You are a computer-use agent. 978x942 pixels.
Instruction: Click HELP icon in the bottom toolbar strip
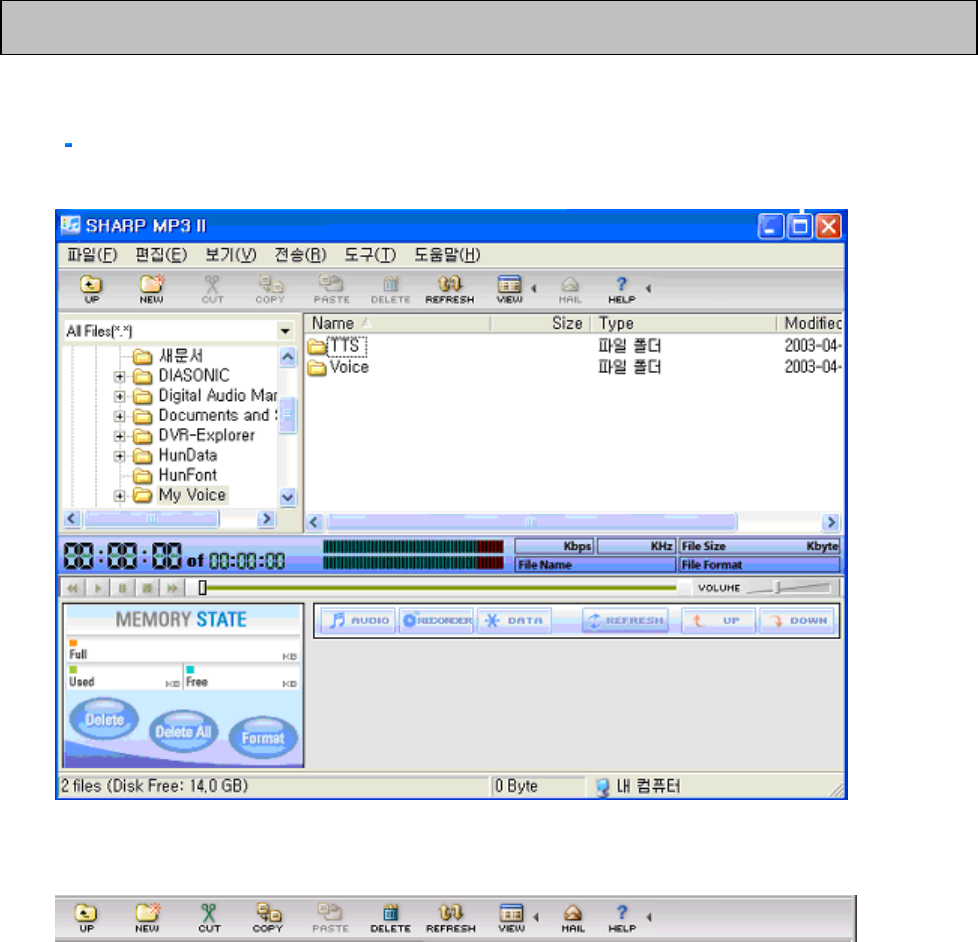tap(622, 918)
